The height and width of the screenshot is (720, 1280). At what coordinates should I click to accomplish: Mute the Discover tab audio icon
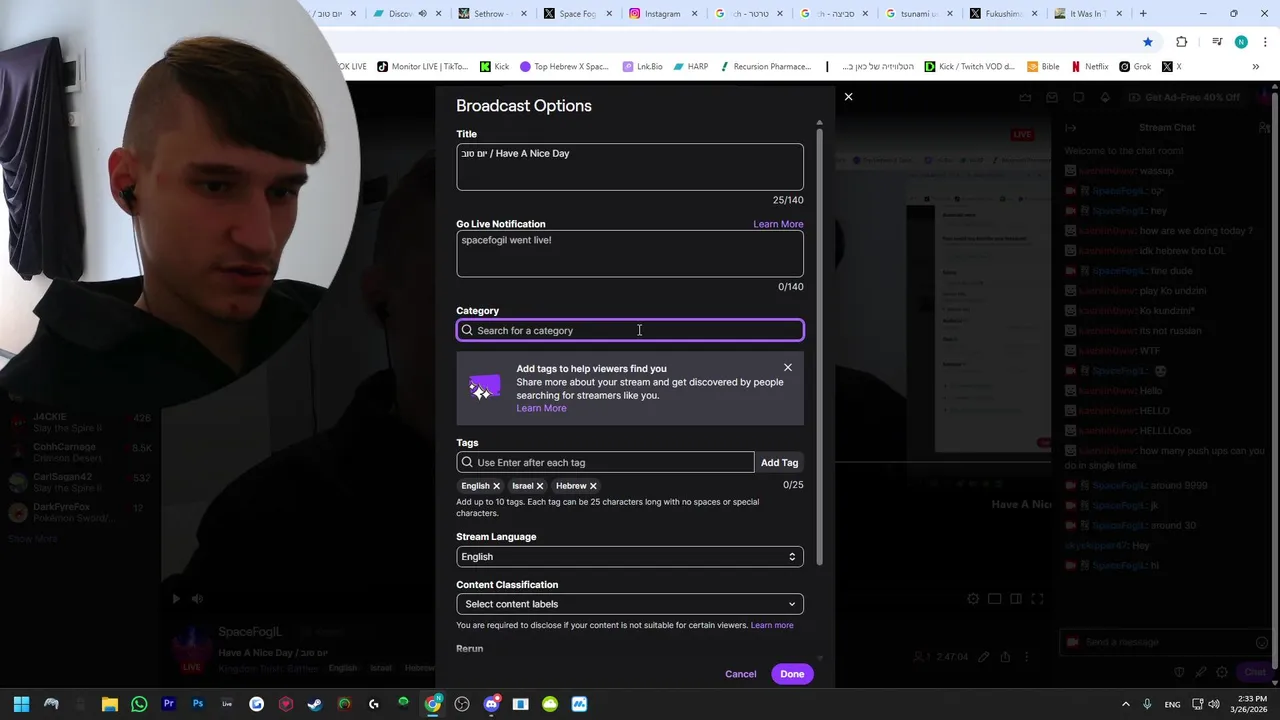coord(422,14)
